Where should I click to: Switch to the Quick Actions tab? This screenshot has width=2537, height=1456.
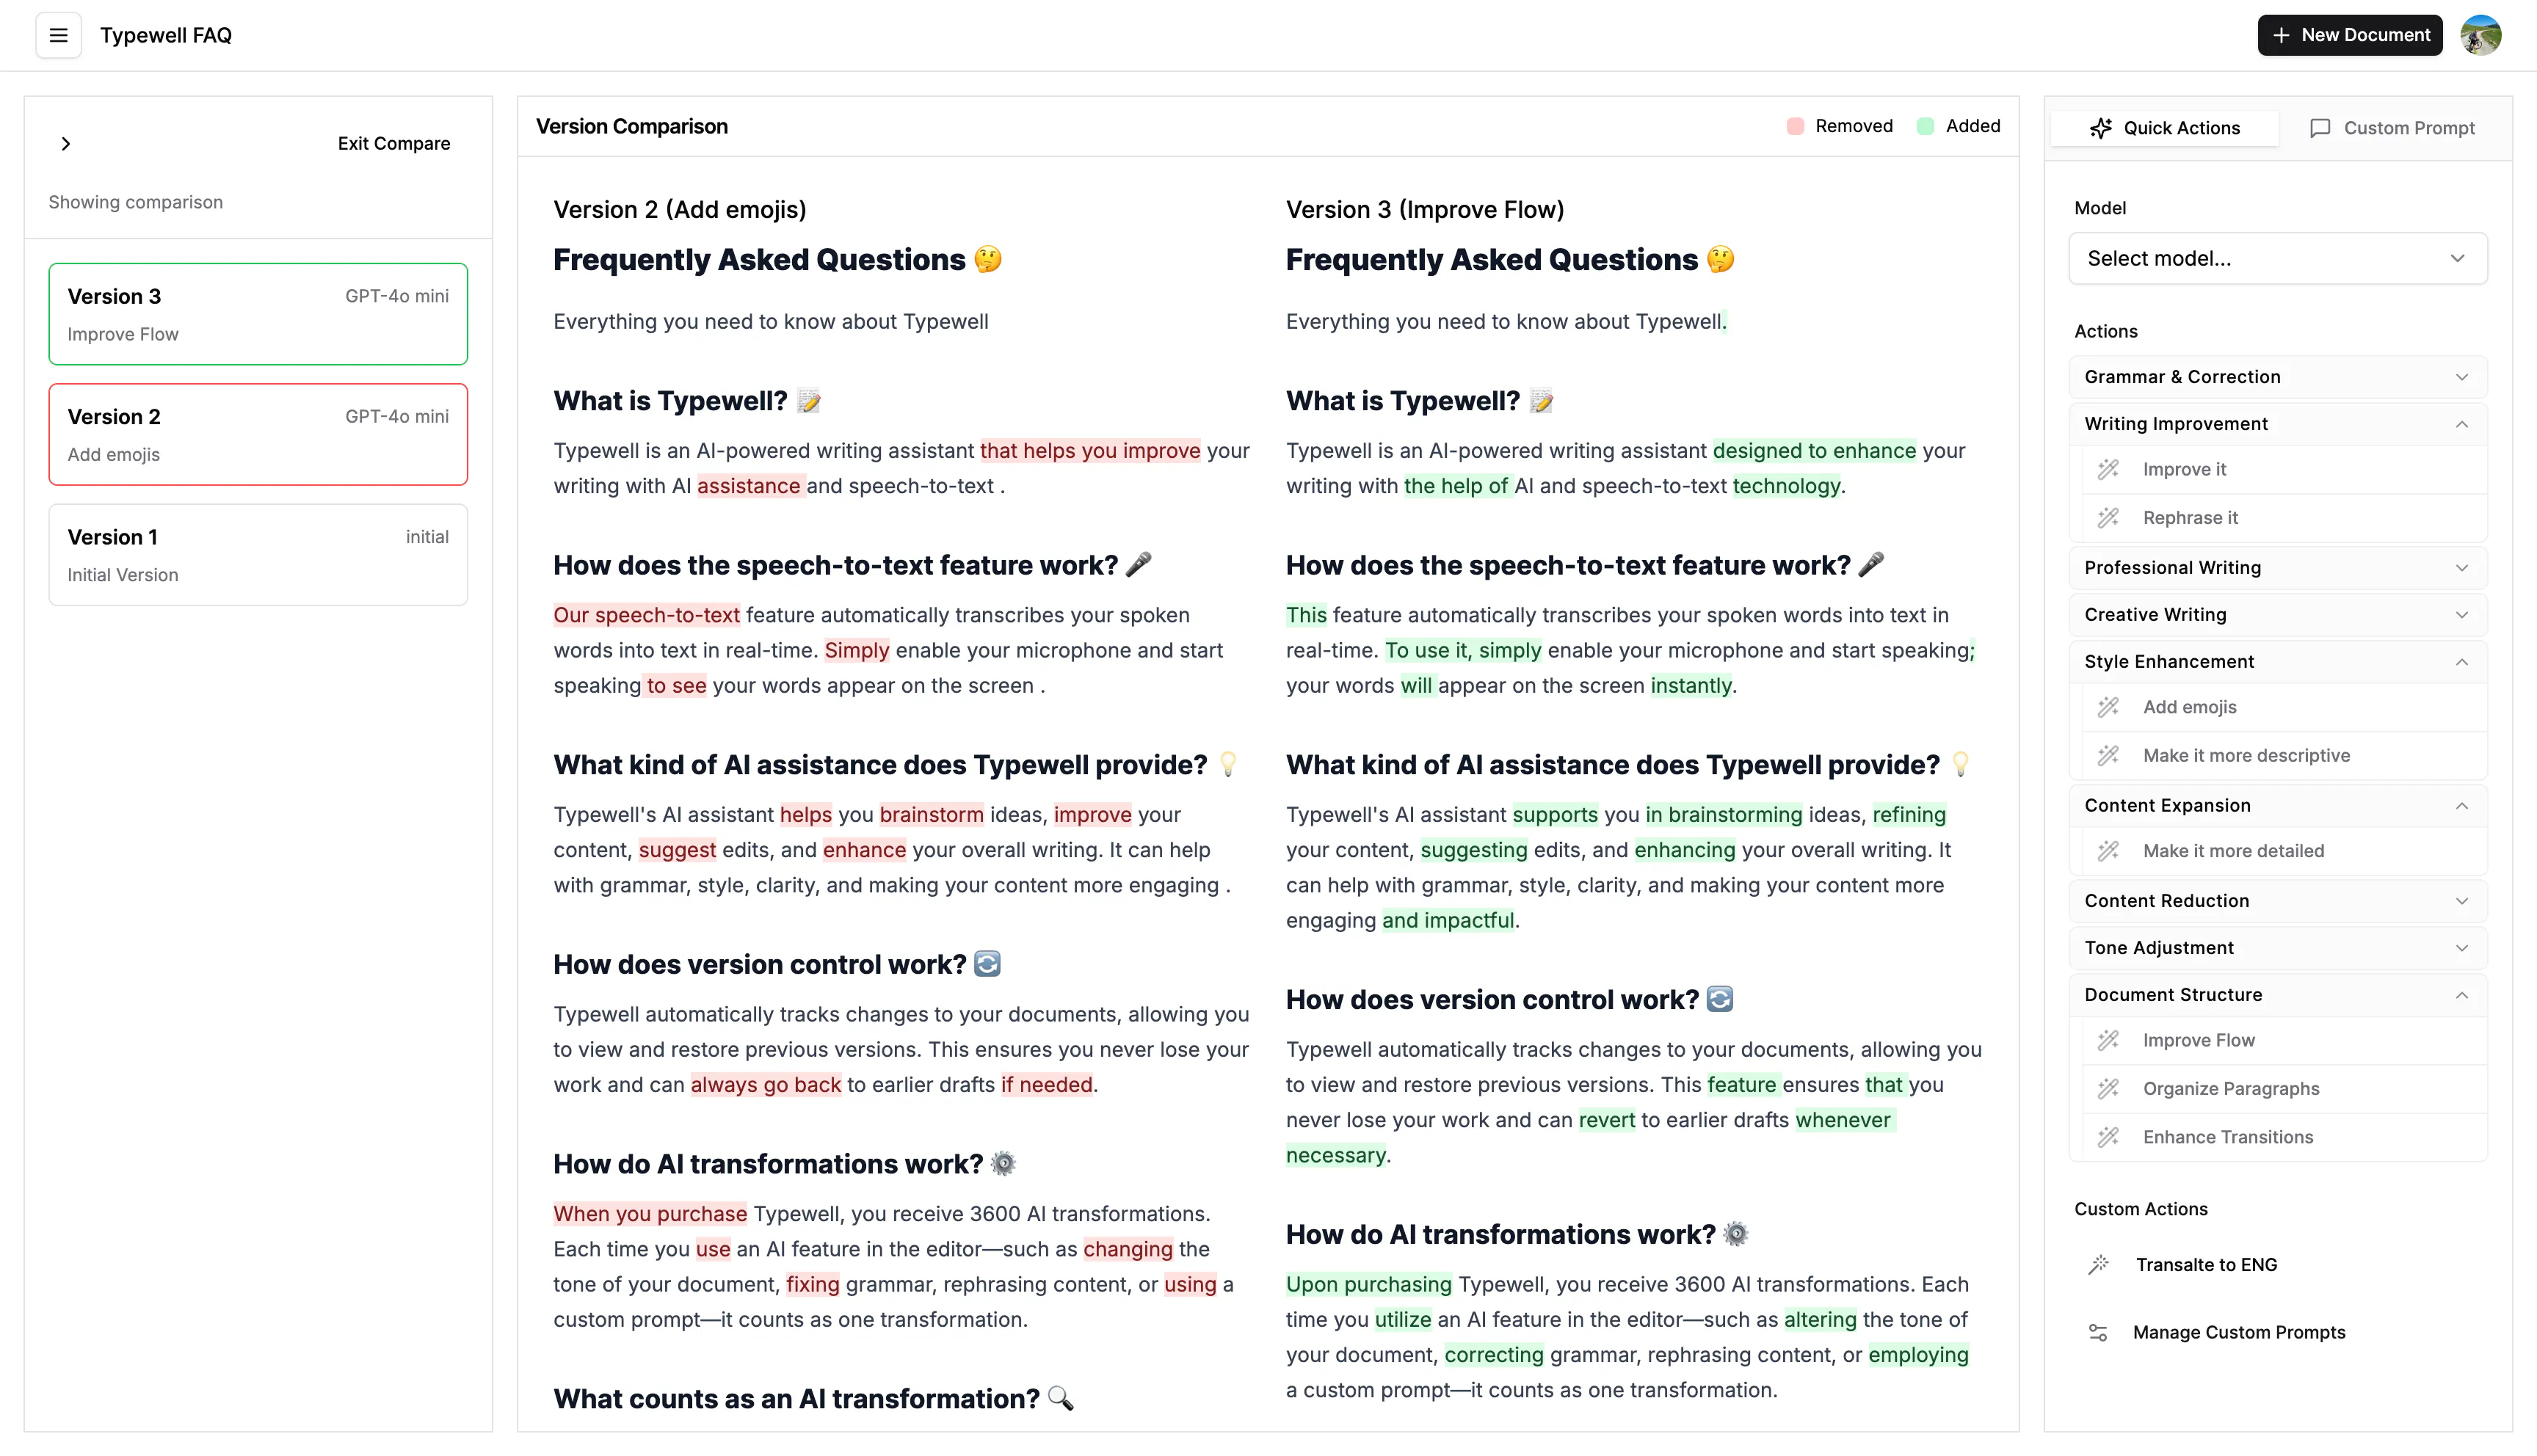[2164, 128]
